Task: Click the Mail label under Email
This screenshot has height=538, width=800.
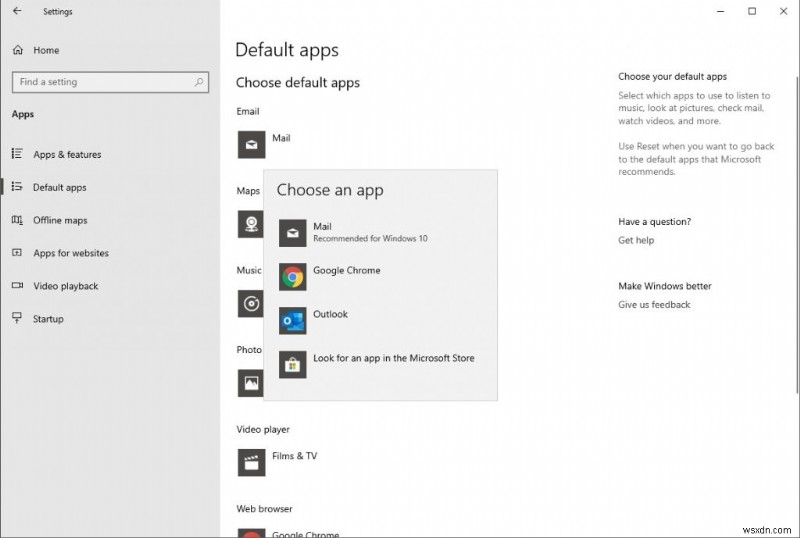Action: (x=281, y=138)
